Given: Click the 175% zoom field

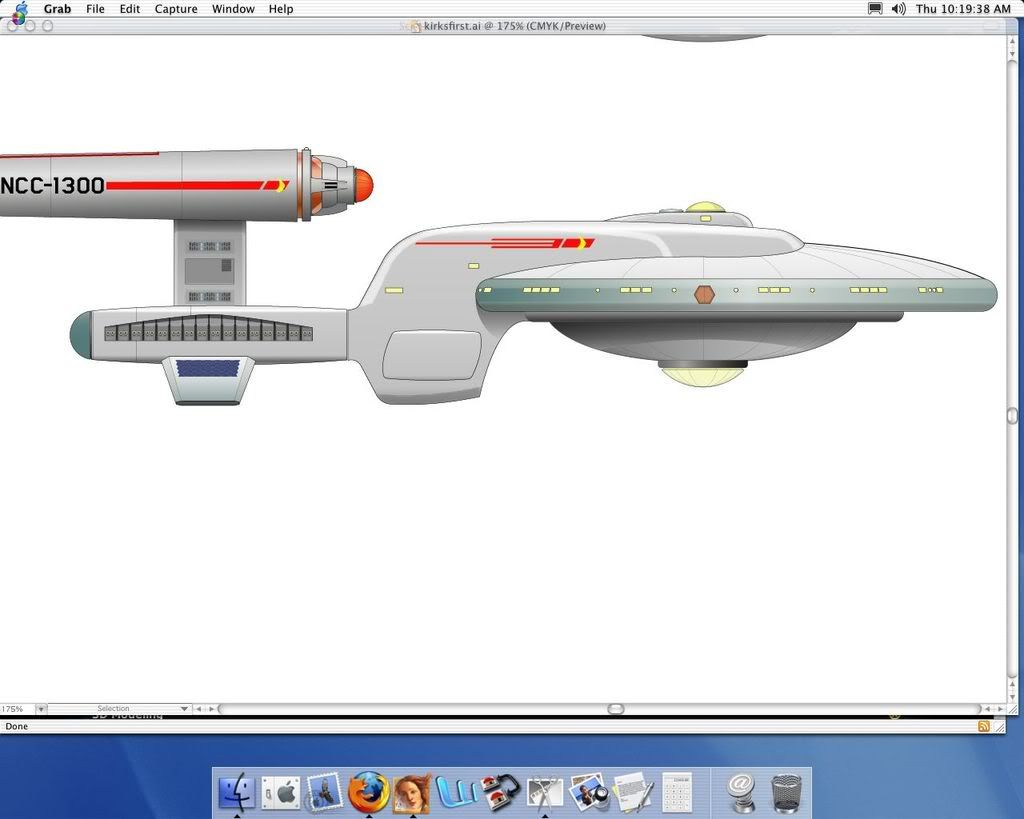Looking at the screenshot, I should 17,709.
